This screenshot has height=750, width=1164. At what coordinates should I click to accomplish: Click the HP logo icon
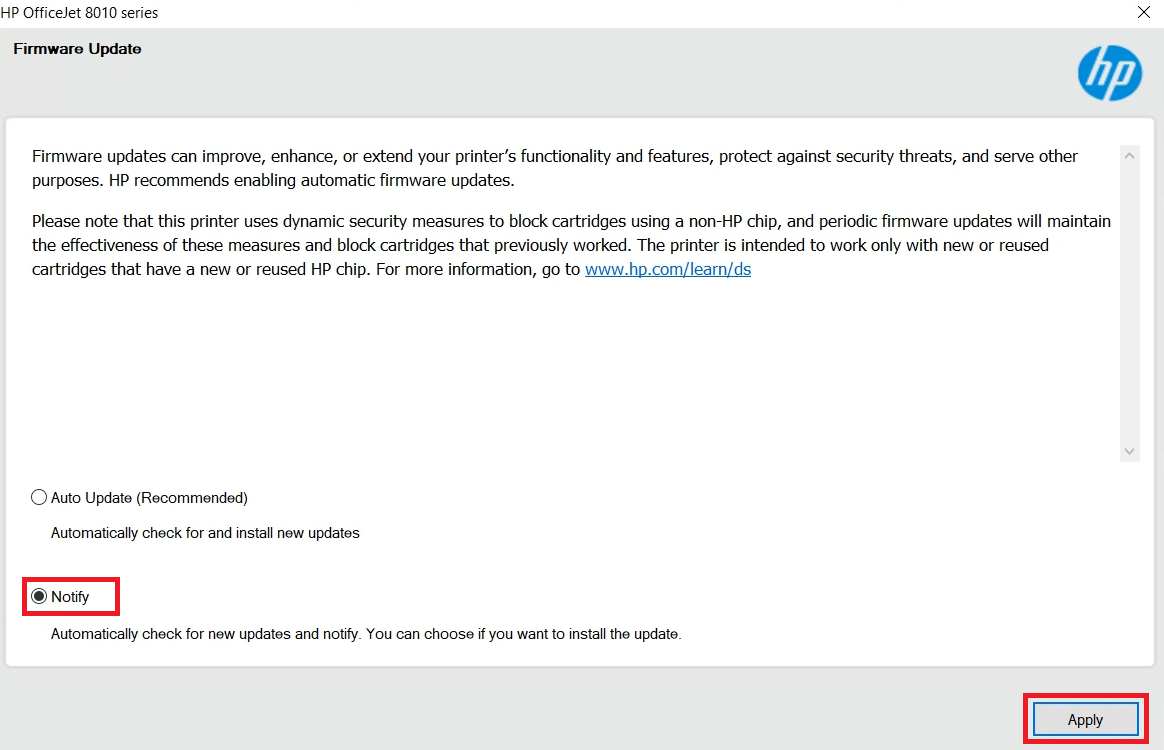[1110, 73]
